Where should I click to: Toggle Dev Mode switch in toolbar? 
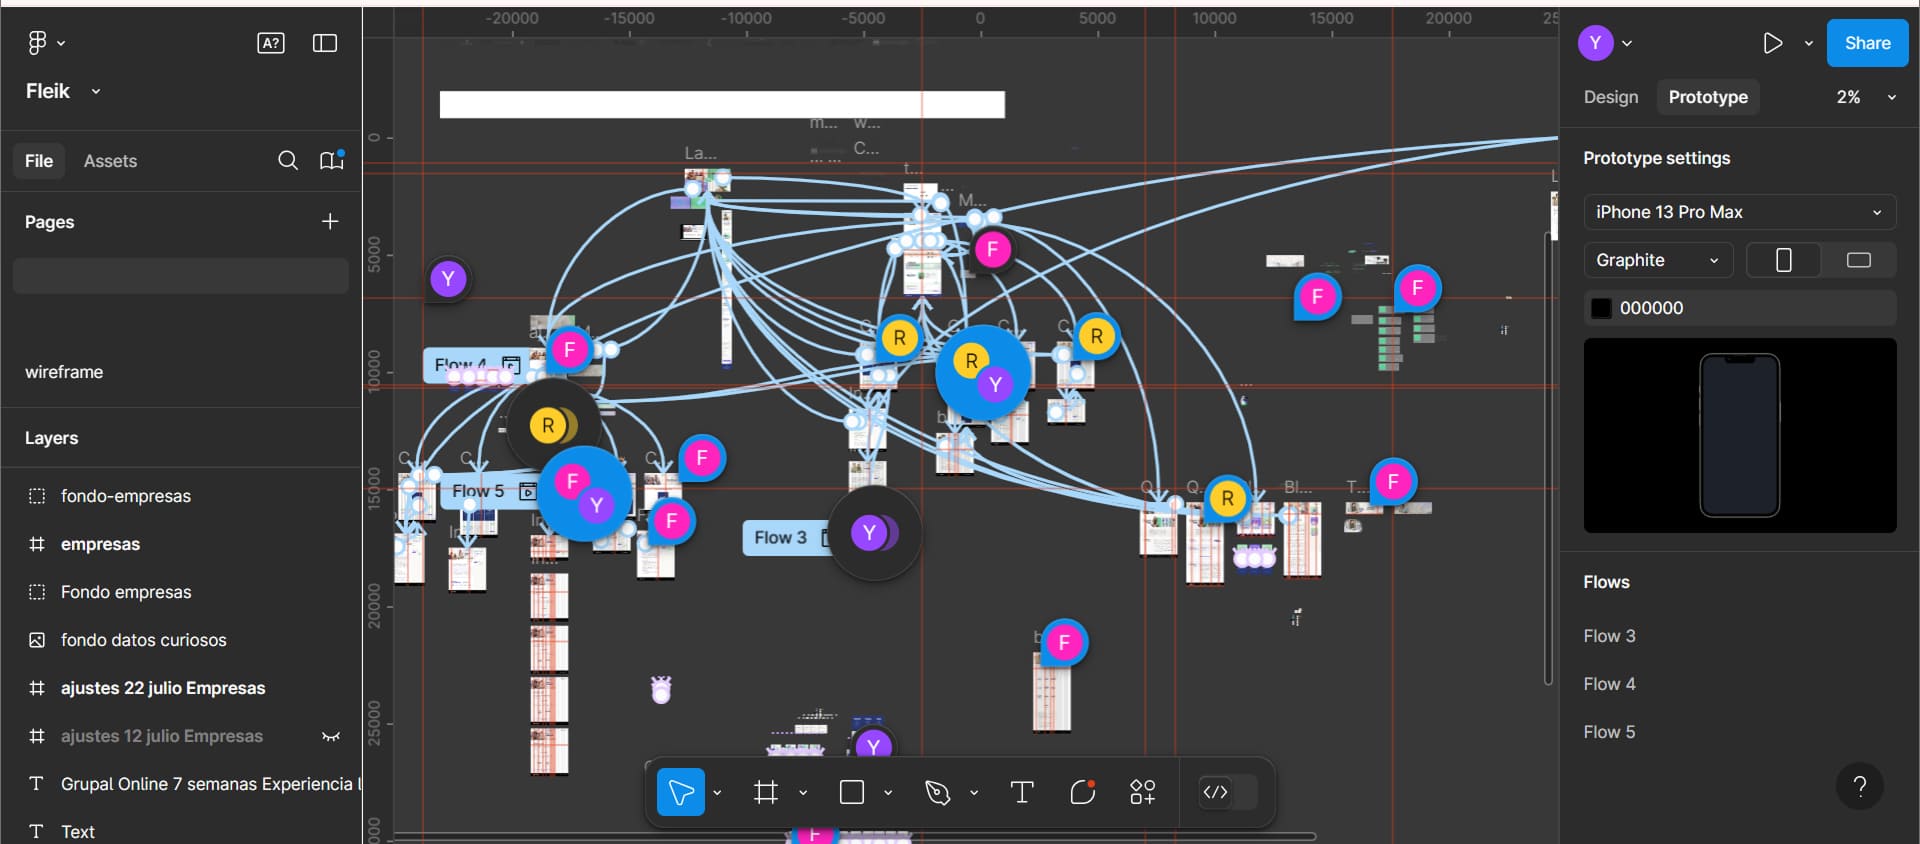pyautogui.click(x=1227, y=792)
